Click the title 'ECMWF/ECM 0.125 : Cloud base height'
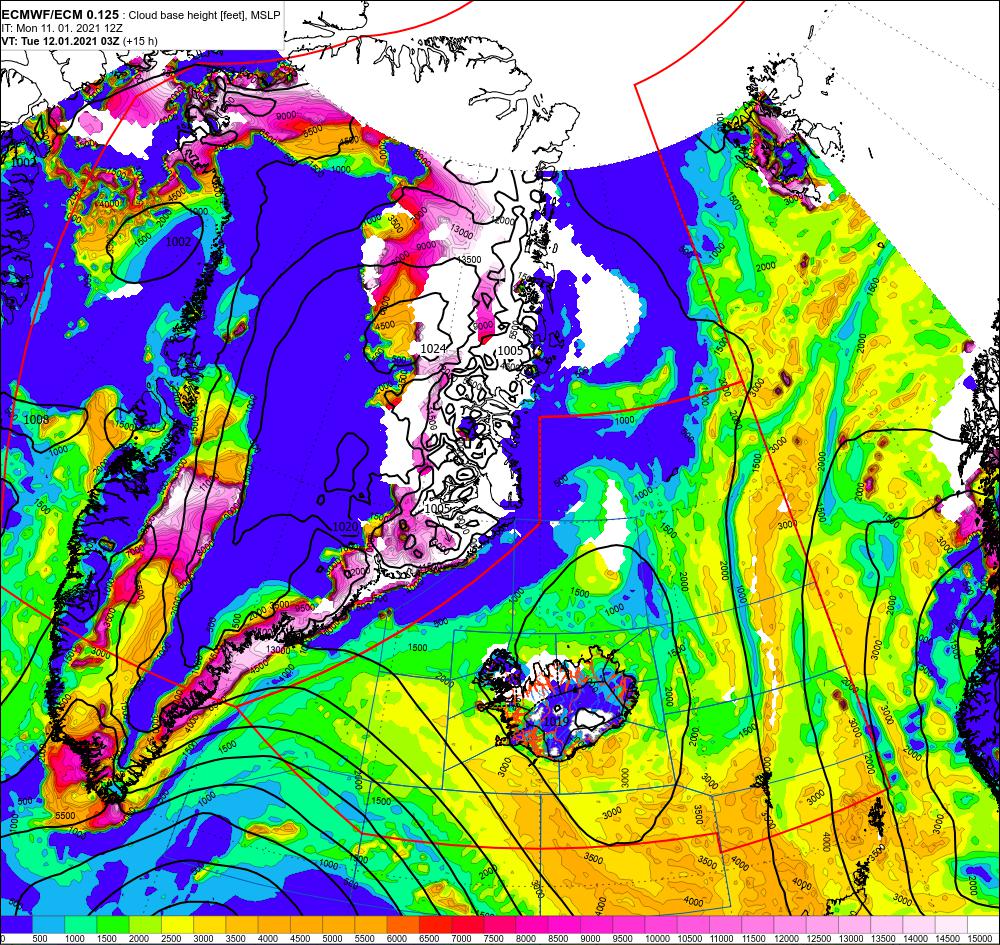 click(x=110, y=15)
